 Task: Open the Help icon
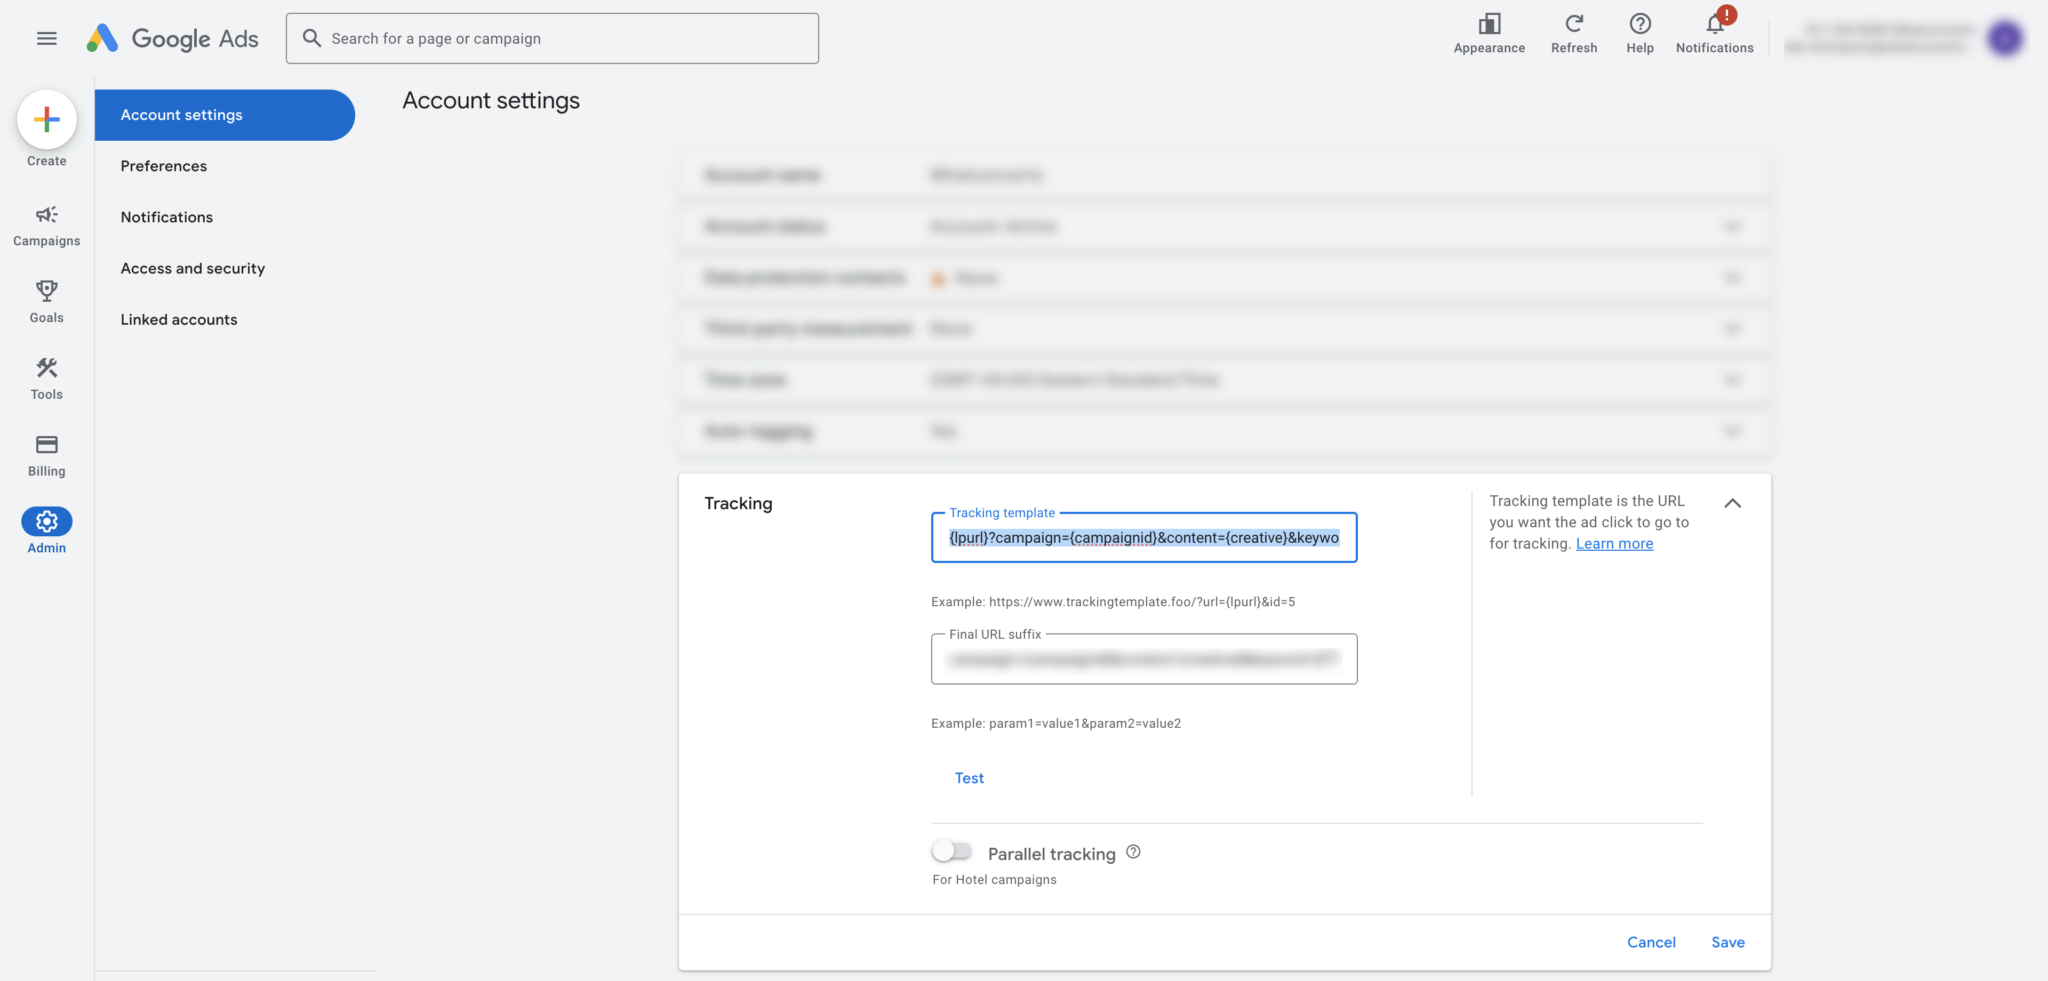[x=1639, y=25]
